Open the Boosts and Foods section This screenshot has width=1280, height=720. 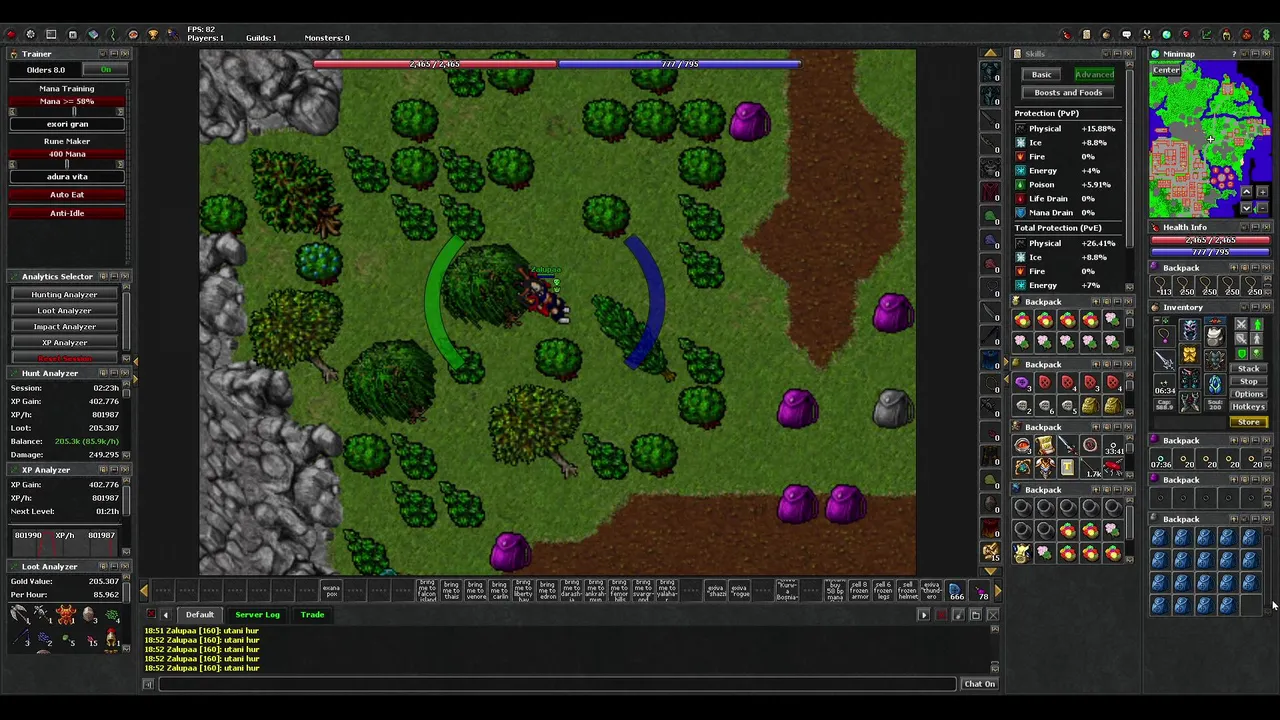(1068, 93)
